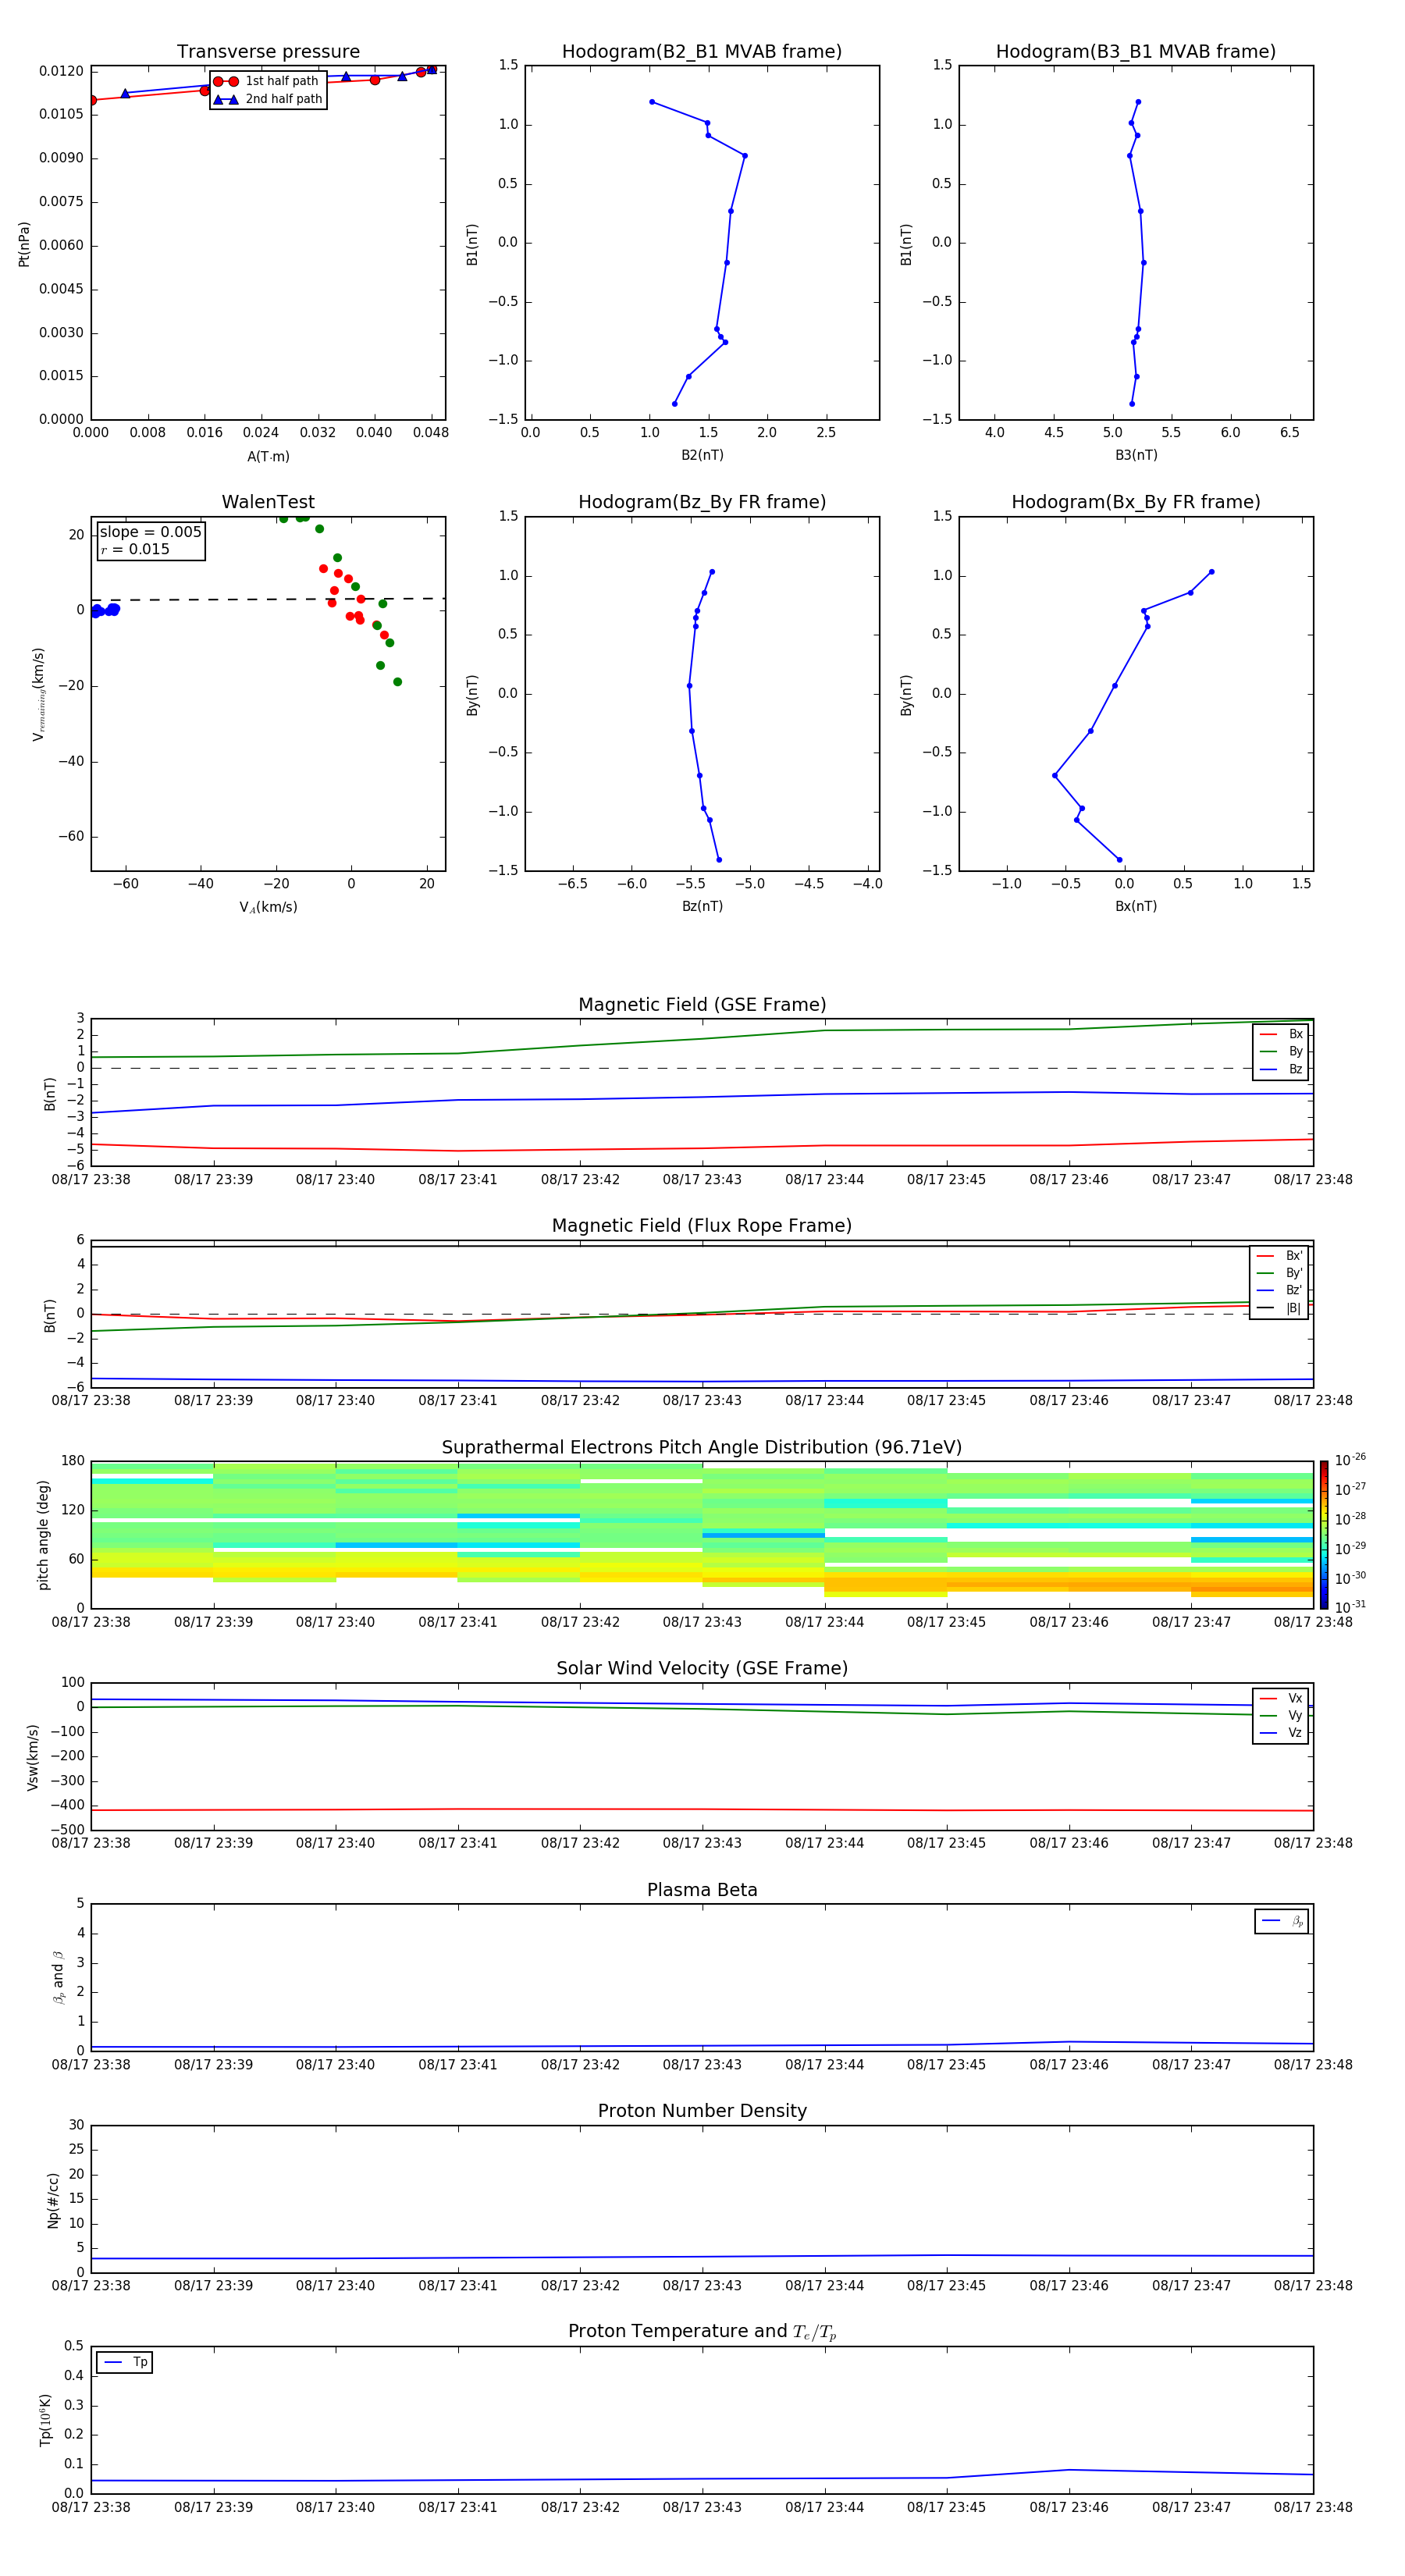This screenshot has height=2576, width=1405.
Task: Click the "Vsw(km/s)" y-axis label
Action: (33, 1757)
